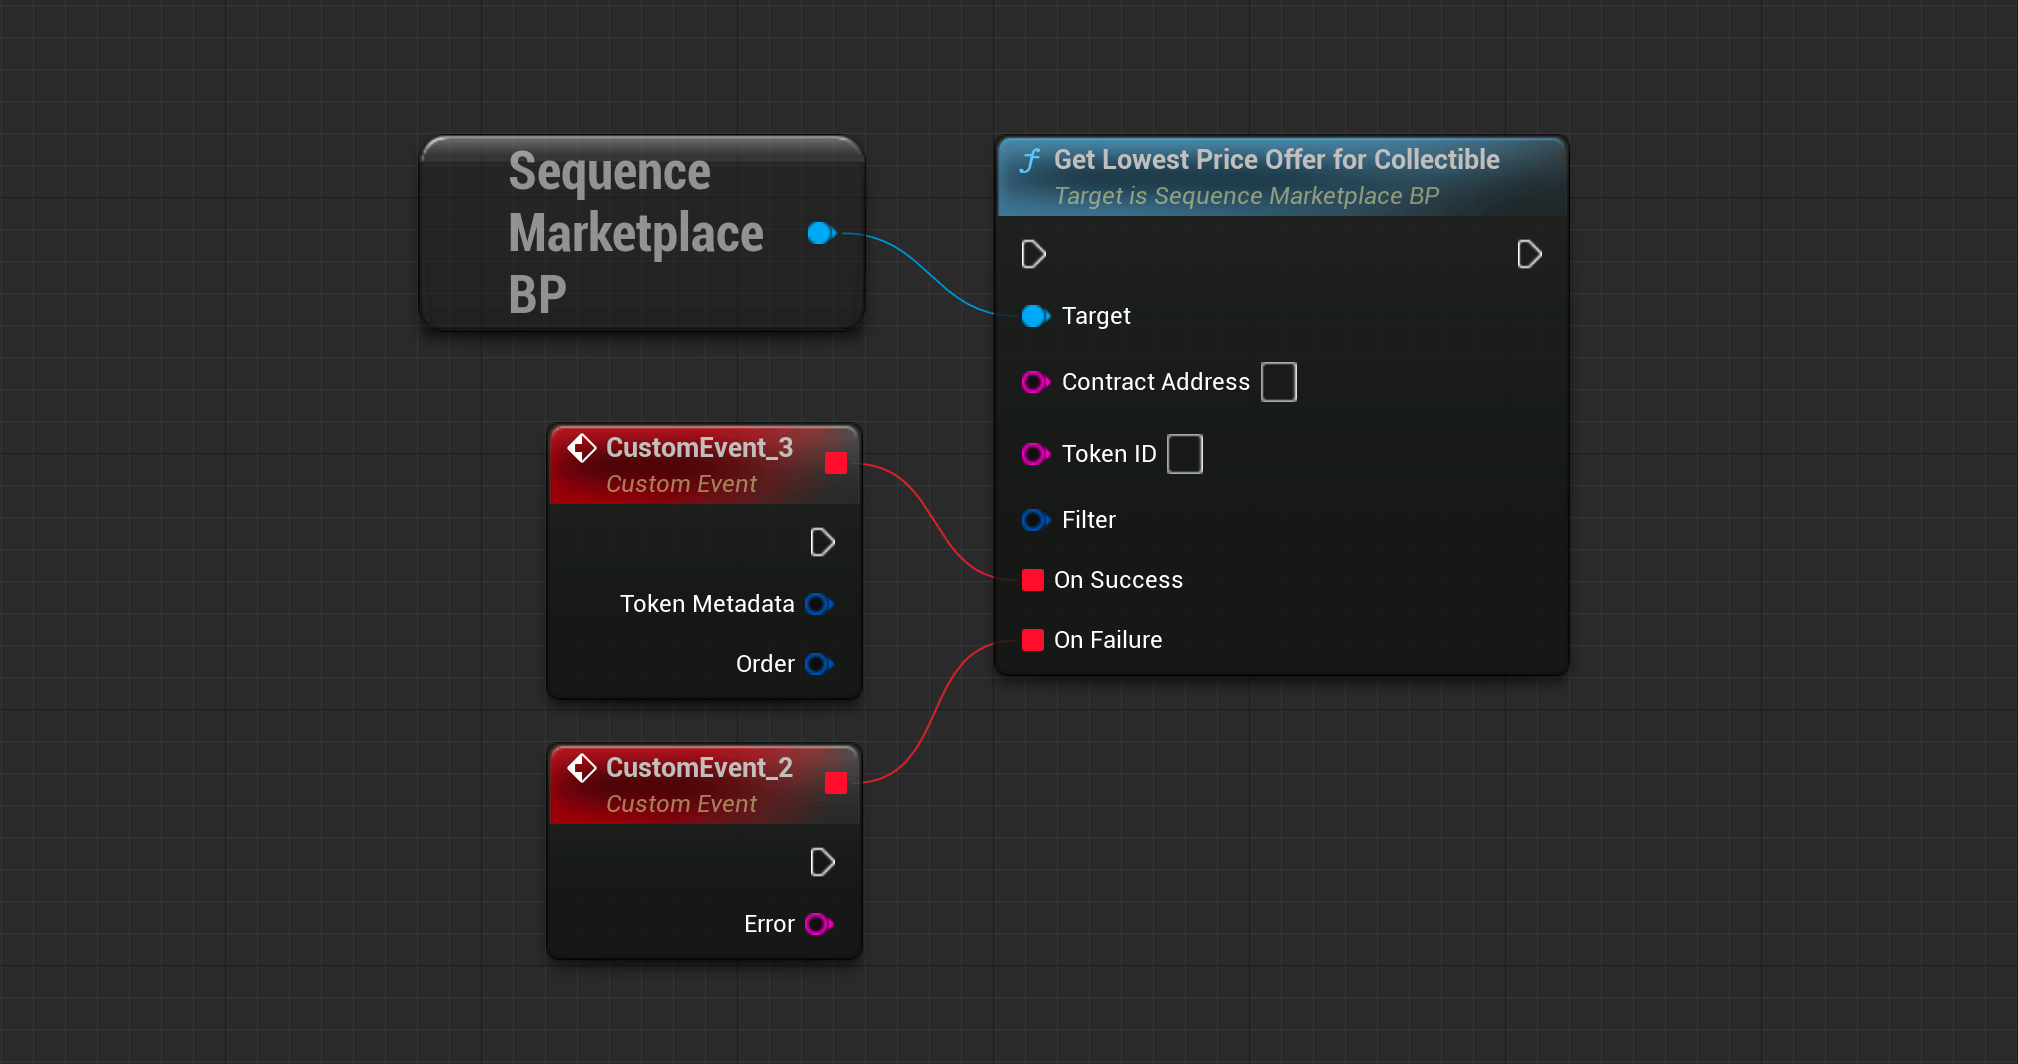The width and height of the screenshot is (2018, 1064).
Task: Click the CustomEvent_3 red delegate output pin
Action: tap(836, 463)
